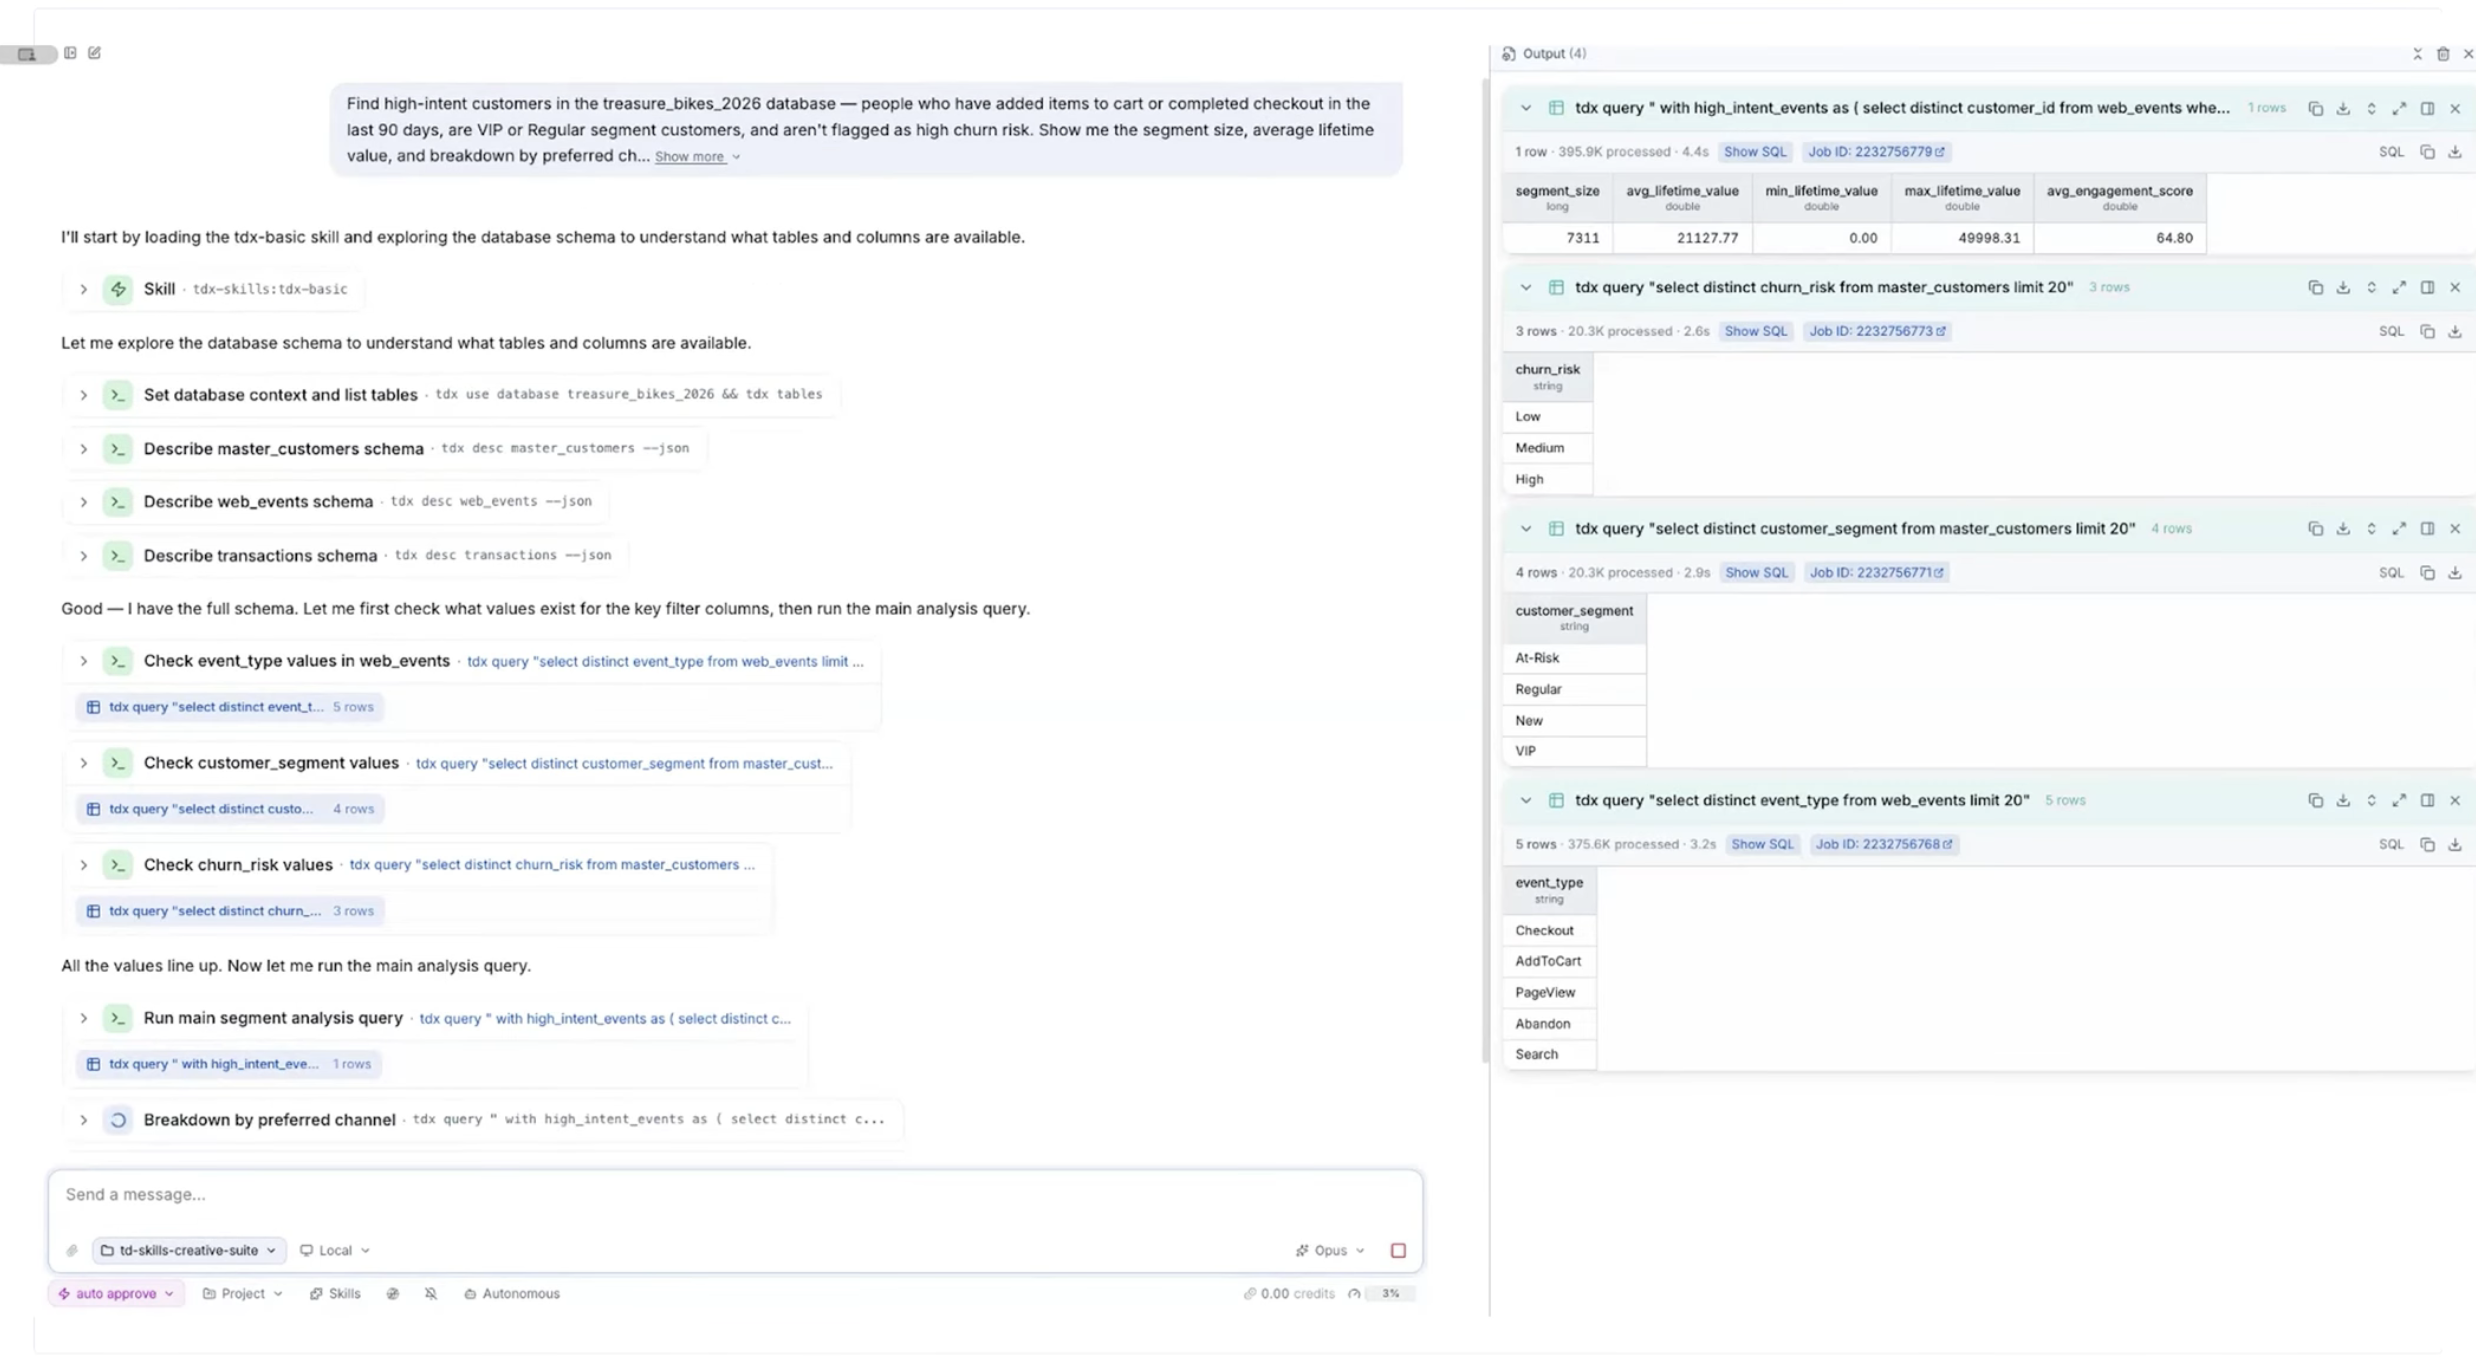Click the 3% context usage indicator
2476x1364 pixels.
click(1390, 1293)
